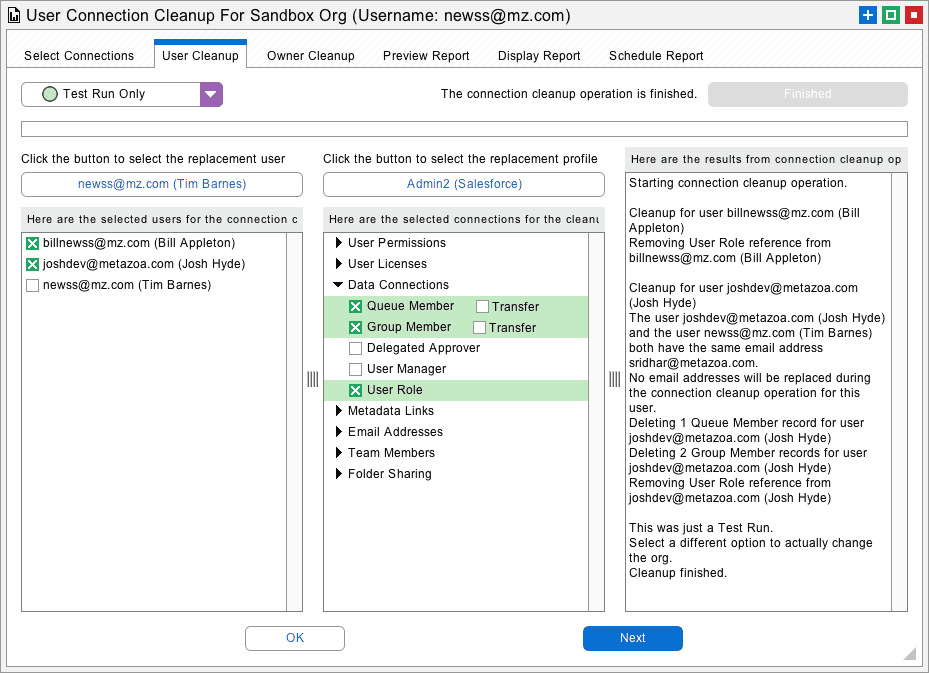Check newss@mz.com (Tim Barnes) in user list
Screen dimensions: 929x673
33,286
